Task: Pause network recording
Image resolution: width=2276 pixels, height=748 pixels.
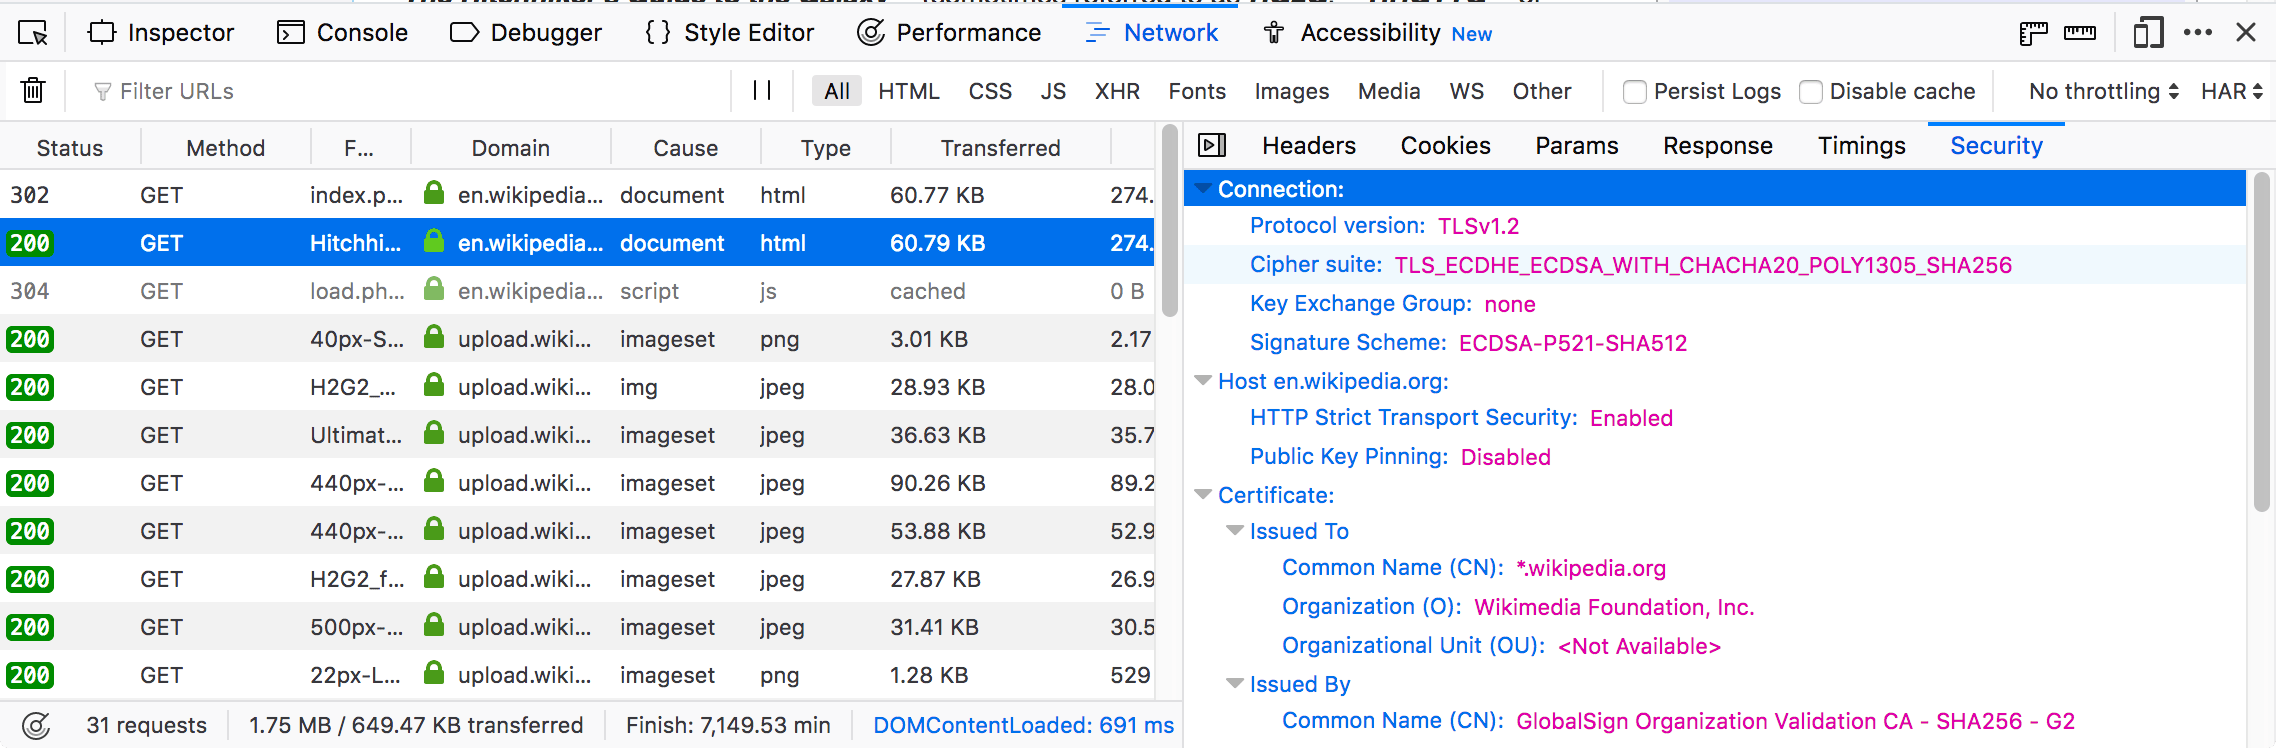Action: pos(762,91)
